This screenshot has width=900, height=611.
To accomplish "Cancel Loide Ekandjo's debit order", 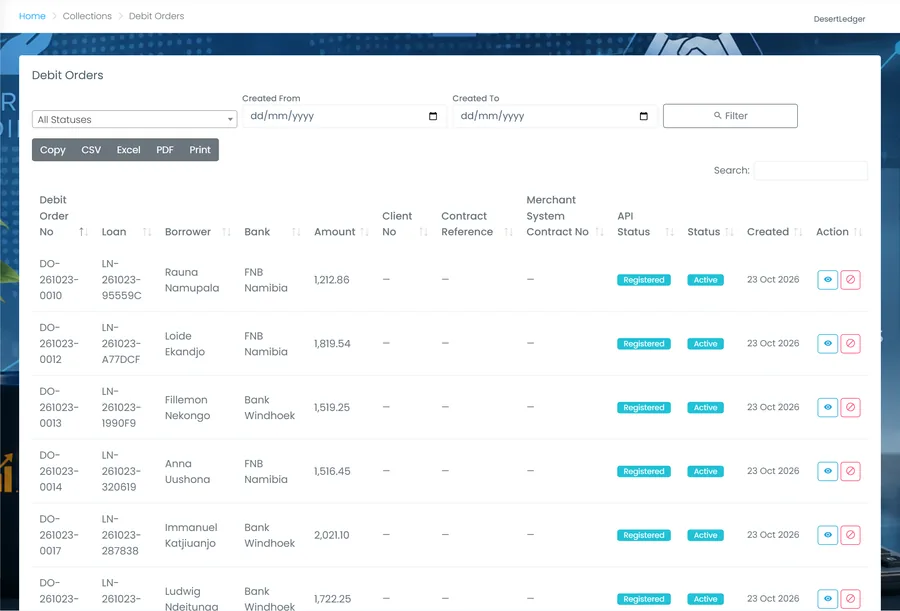I will click(850, 343).
